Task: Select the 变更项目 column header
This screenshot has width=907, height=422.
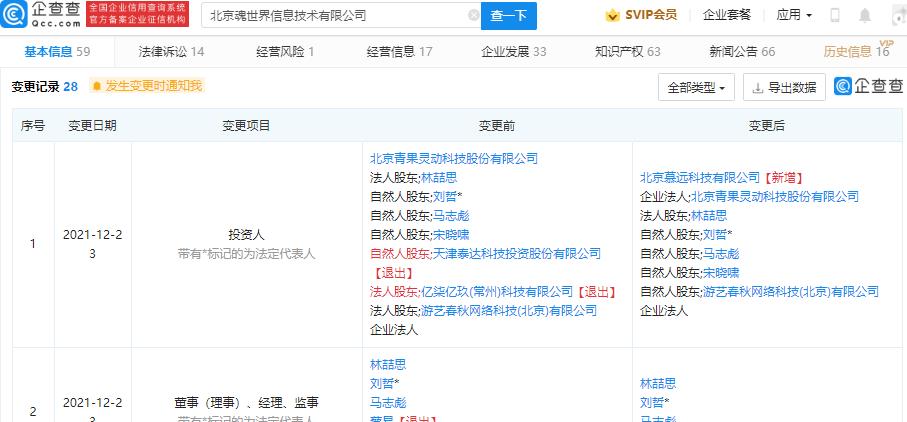Action: 246,125
